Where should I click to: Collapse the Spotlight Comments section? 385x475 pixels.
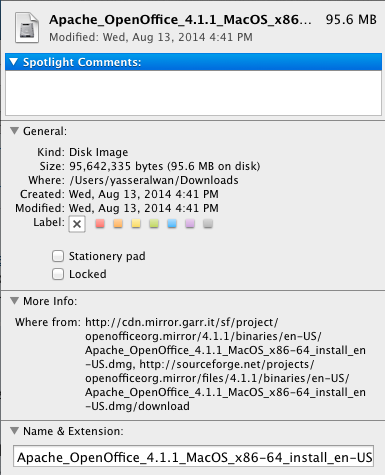[x=14, y=62]
